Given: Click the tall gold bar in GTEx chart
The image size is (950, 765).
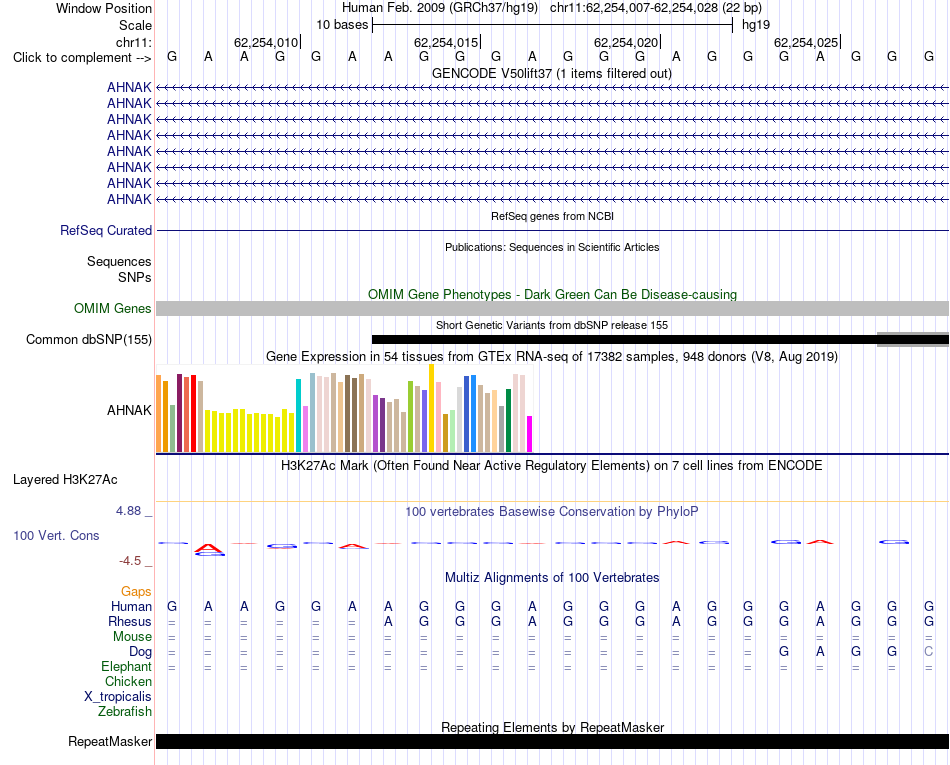Looking at the screenshot, I should click(431, 408).
